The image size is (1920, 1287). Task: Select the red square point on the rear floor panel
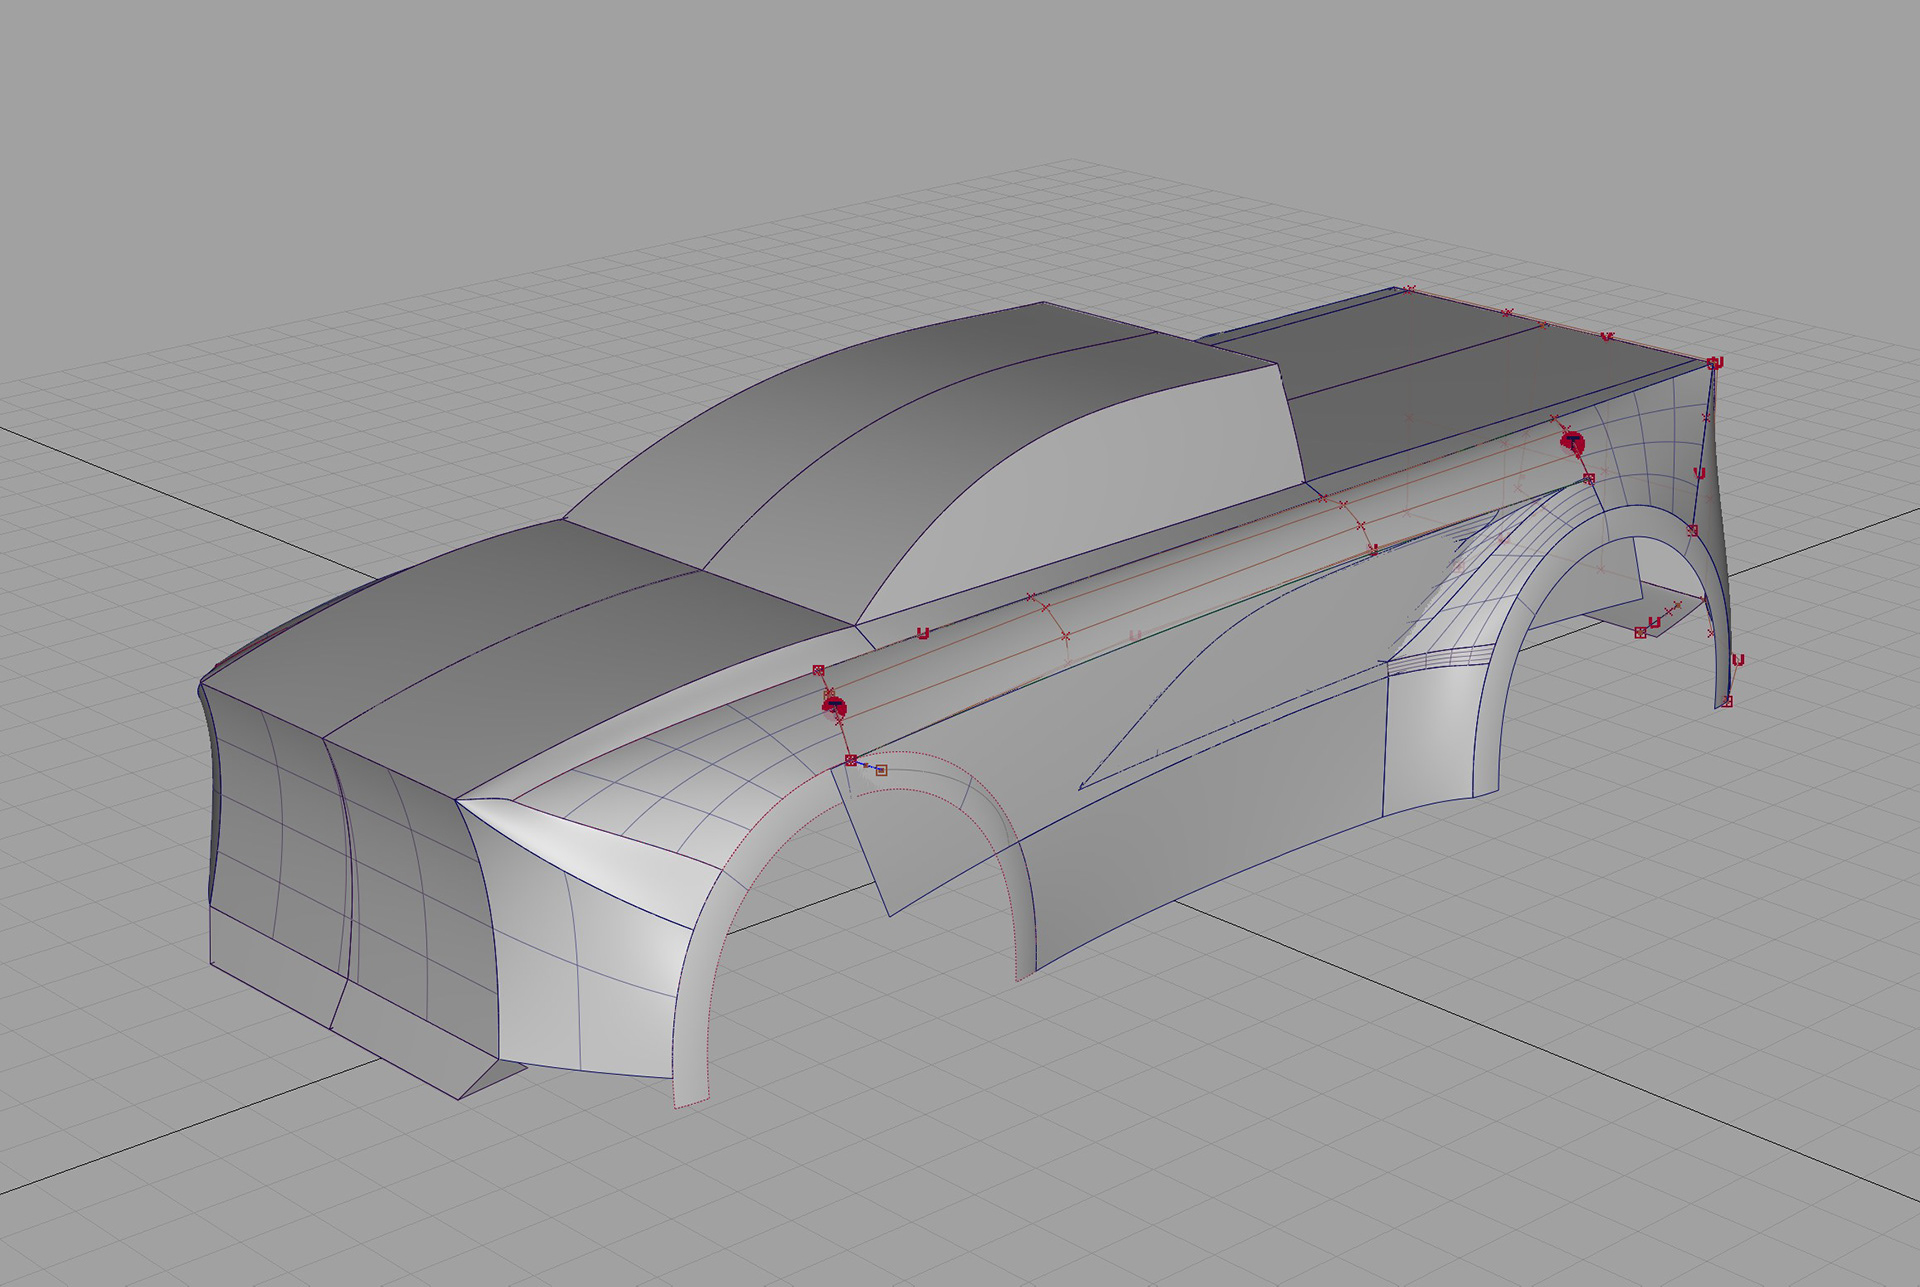tap(1640, 633)
